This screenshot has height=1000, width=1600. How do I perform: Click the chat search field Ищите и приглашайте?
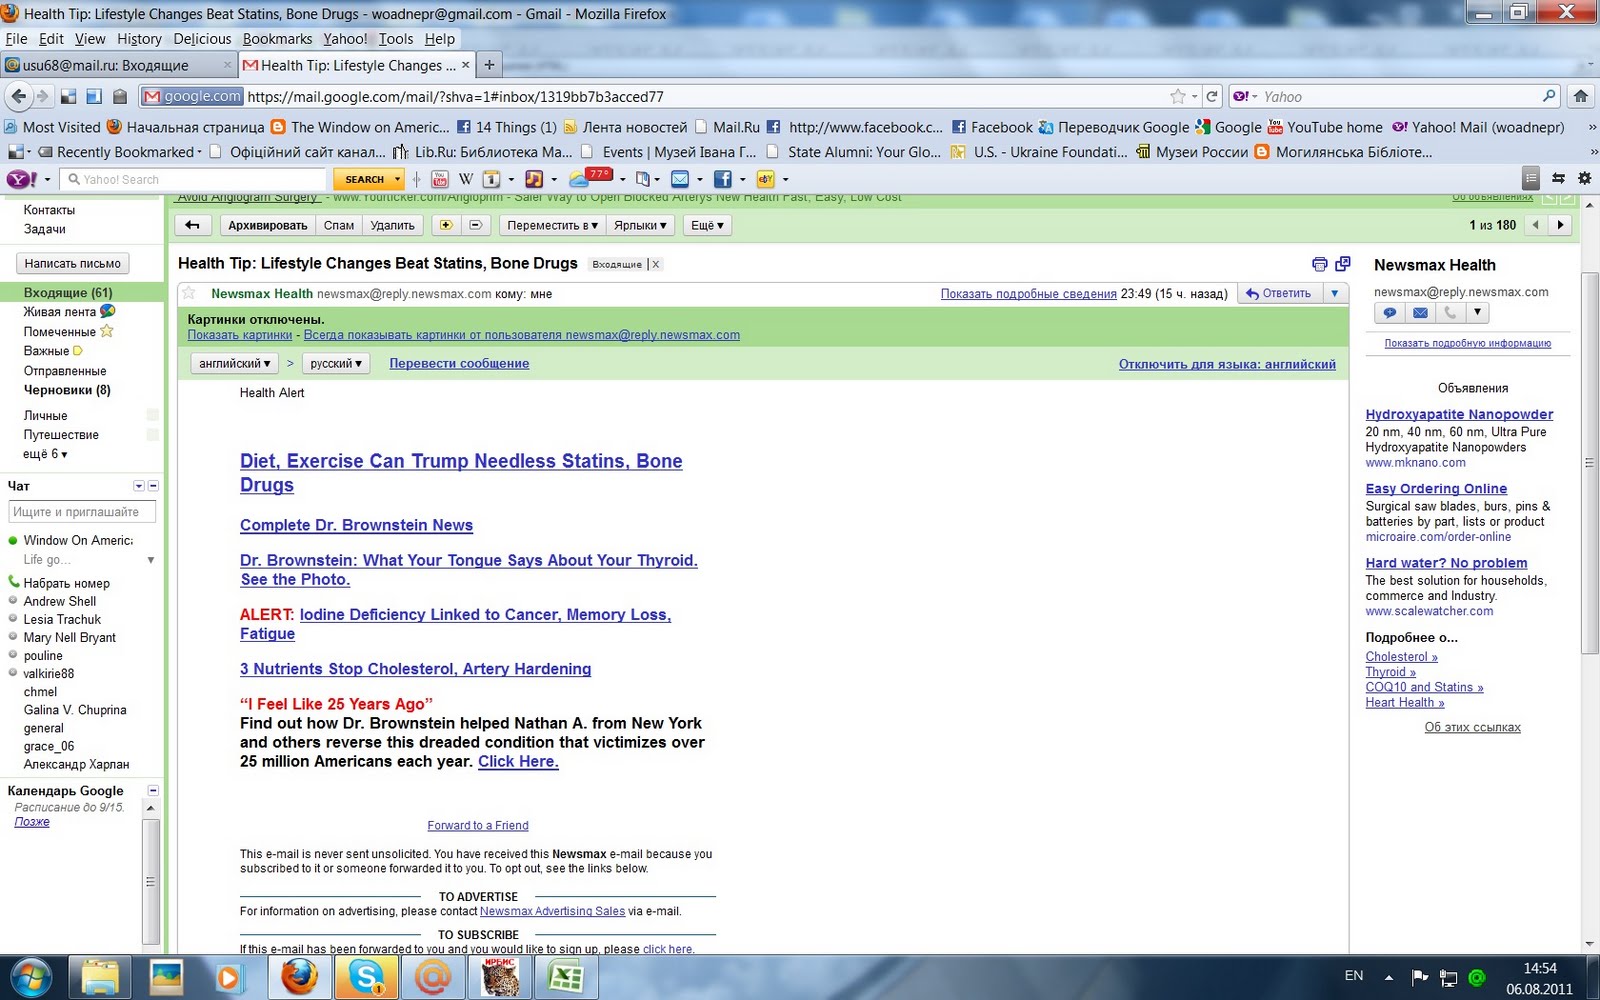(x=82, y=512)
